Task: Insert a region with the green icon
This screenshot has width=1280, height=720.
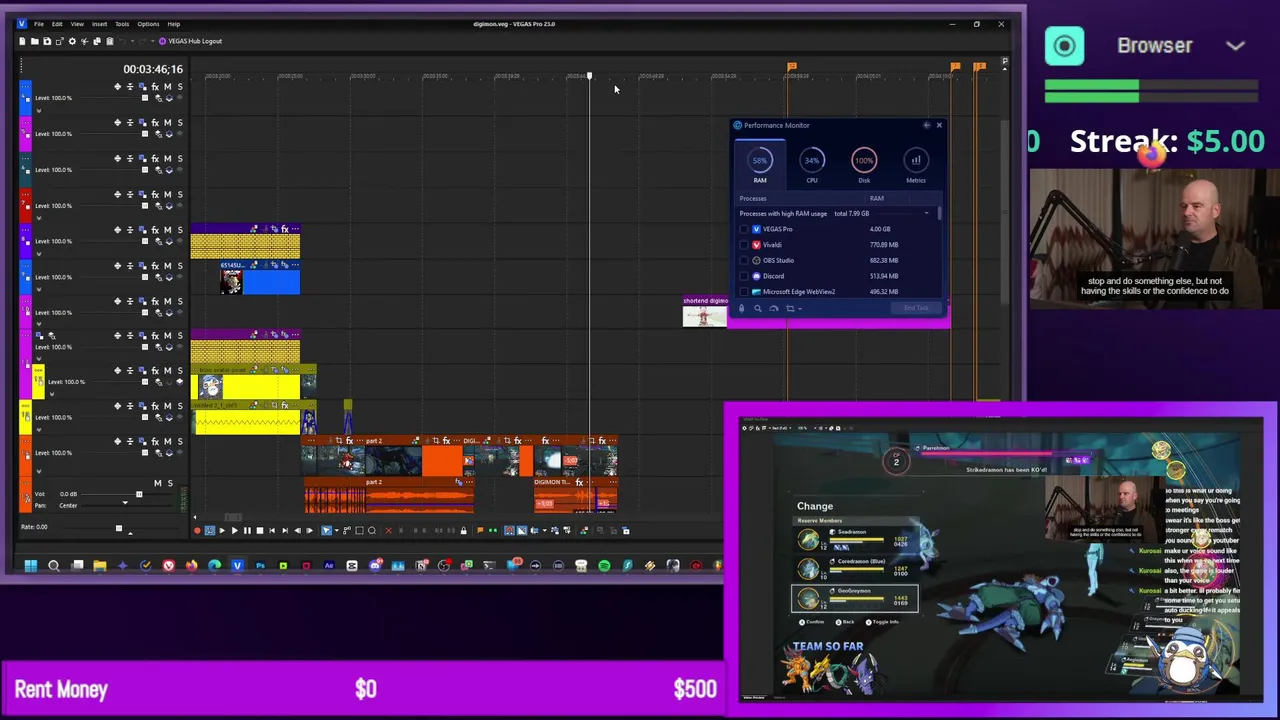Action: point(493,530)
